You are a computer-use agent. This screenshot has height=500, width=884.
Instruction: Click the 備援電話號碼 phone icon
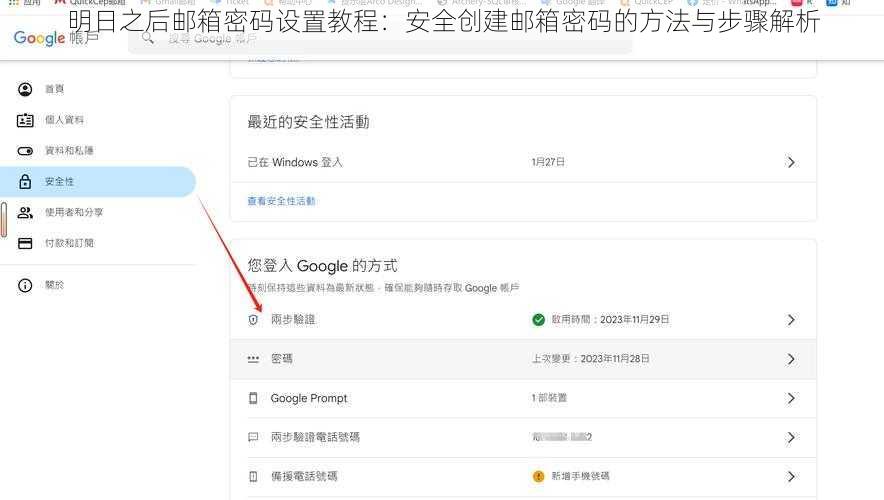(x=253, y=477)
